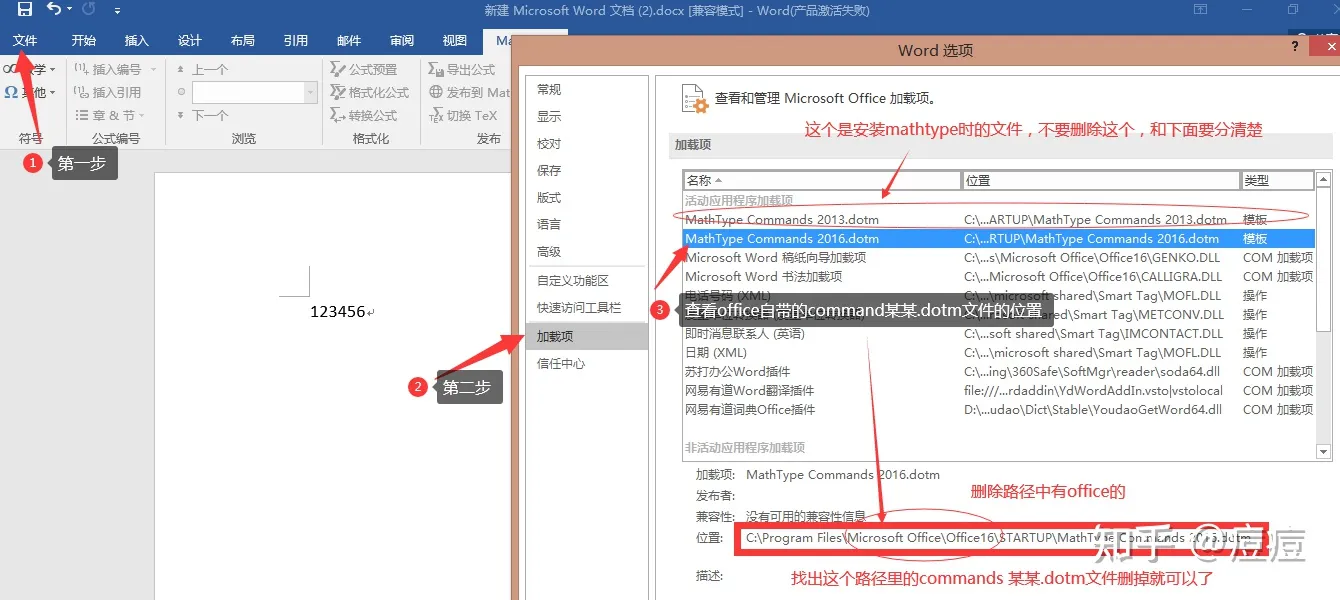The height and width of the screenshot is (600, 1340).
Task: Open Customize Quick Access Toolbar dropdown
Action: (118, 11)
